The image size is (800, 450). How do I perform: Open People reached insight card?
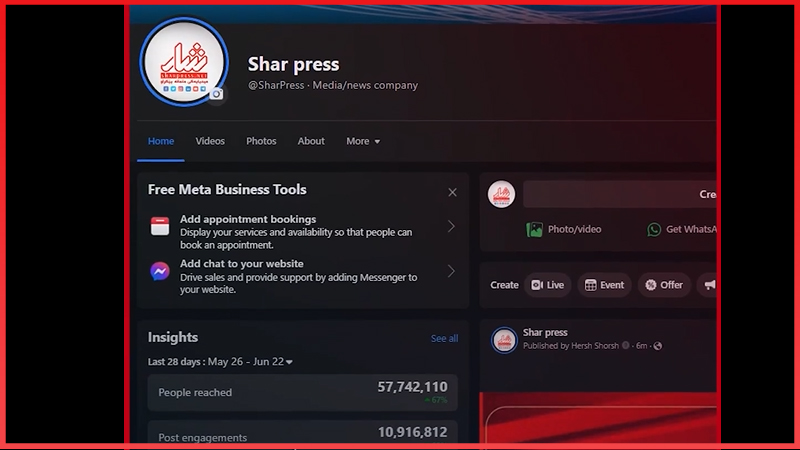point(303,392)
